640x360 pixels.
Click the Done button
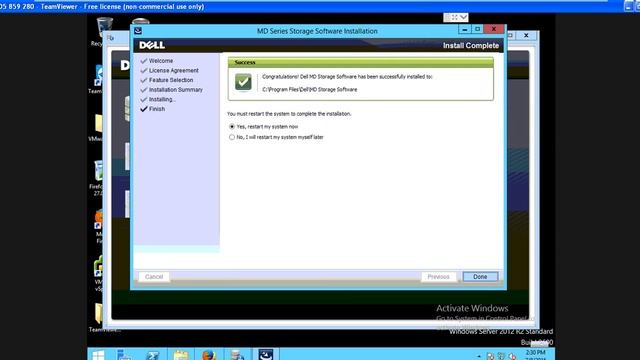[x=480, y=277]
